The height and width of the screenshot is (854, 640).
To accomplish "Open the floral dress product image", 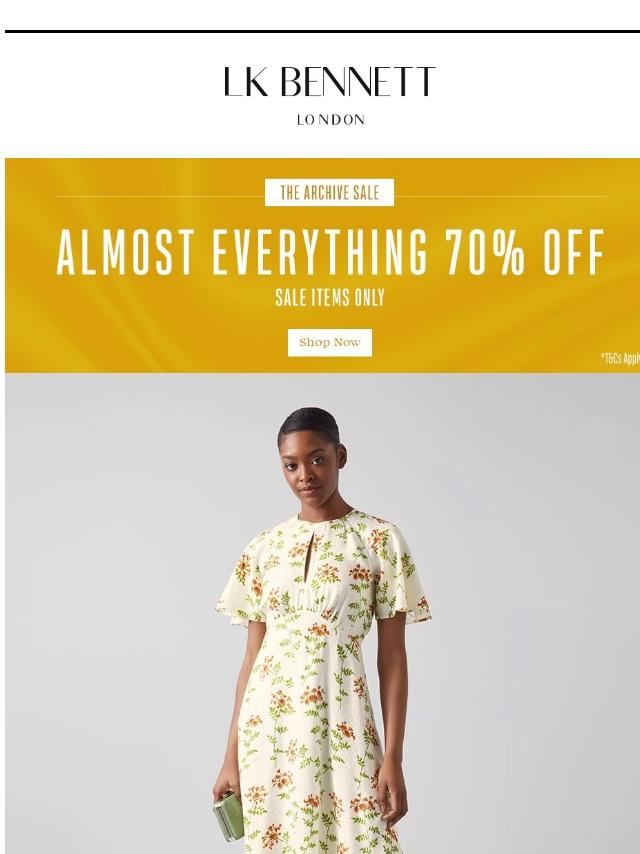I will [x=322, y=613].
